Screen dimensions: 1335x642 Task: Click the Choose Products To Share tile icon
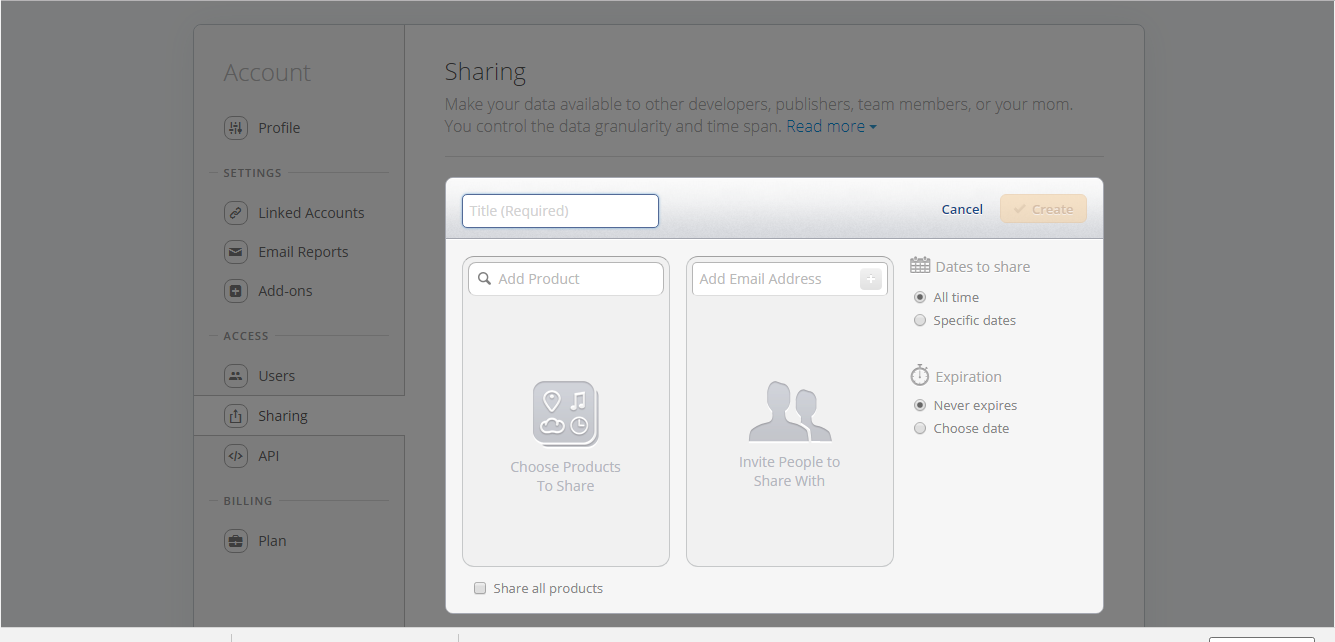pos(566,413)
